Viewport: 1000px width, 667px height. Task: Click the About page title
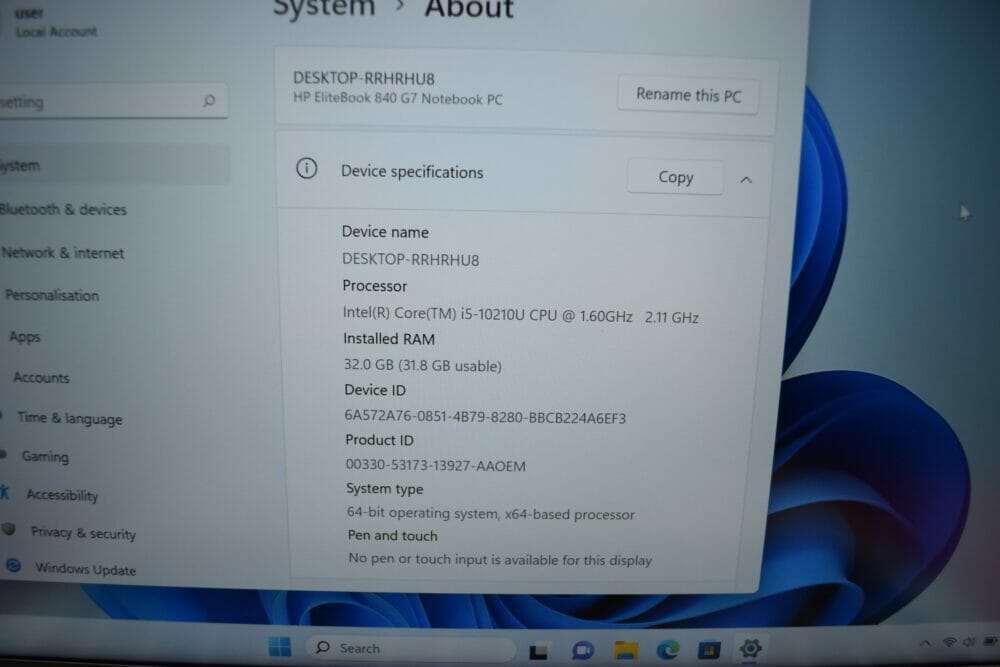click(469, 9)
